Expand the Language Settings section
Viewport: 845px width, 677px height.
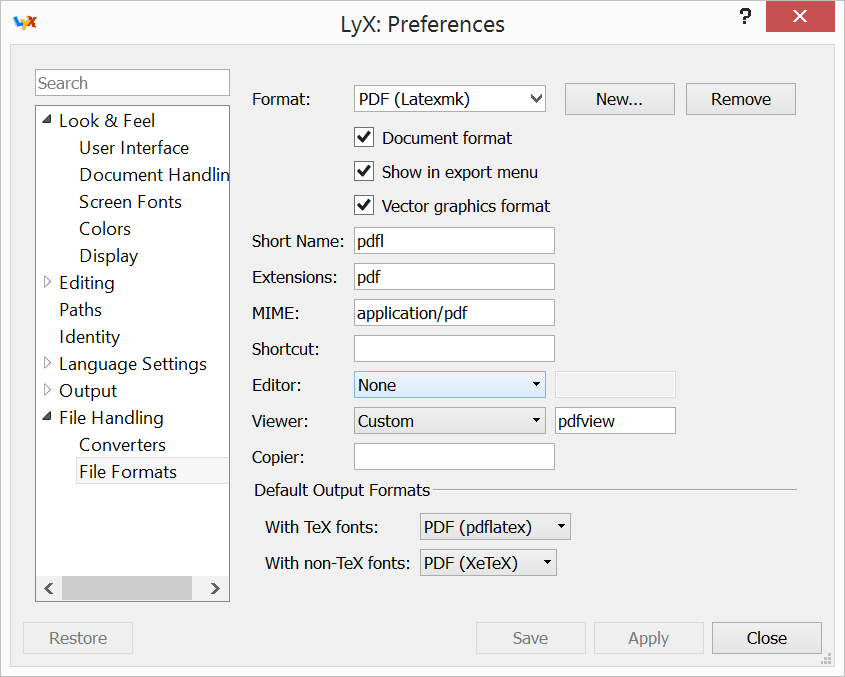click(x=47, y=364)
